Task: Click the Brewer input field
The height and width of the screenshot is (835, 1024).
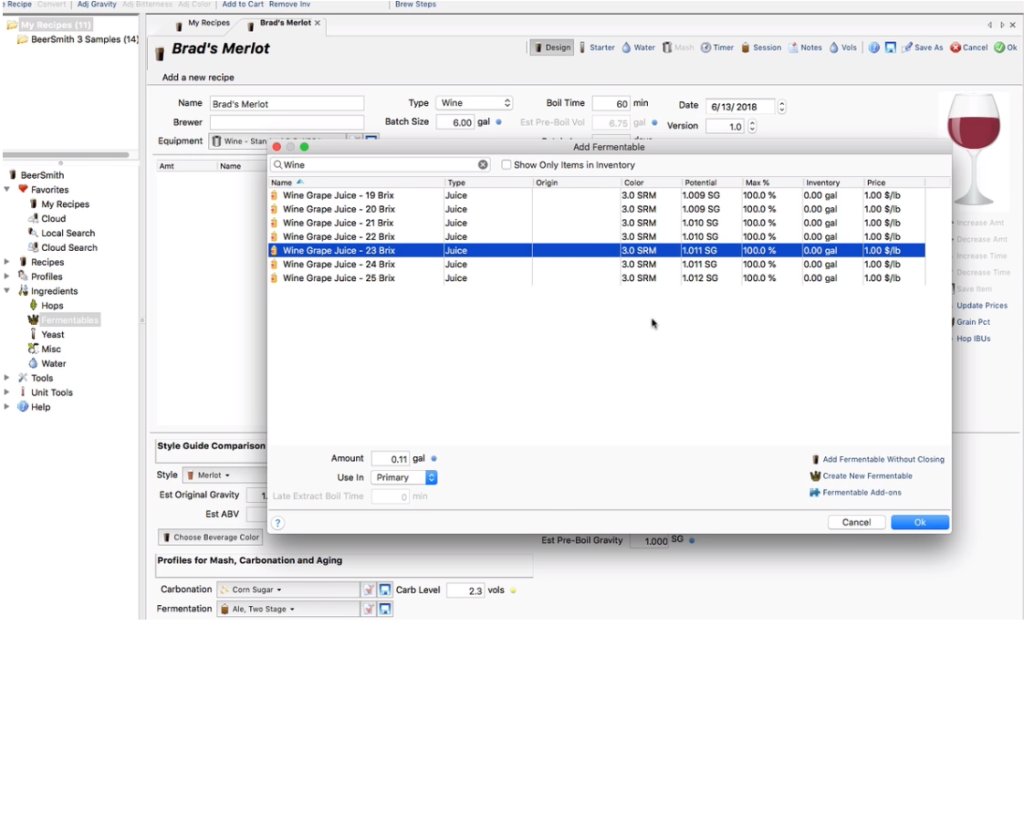Action: coord(287,122)
